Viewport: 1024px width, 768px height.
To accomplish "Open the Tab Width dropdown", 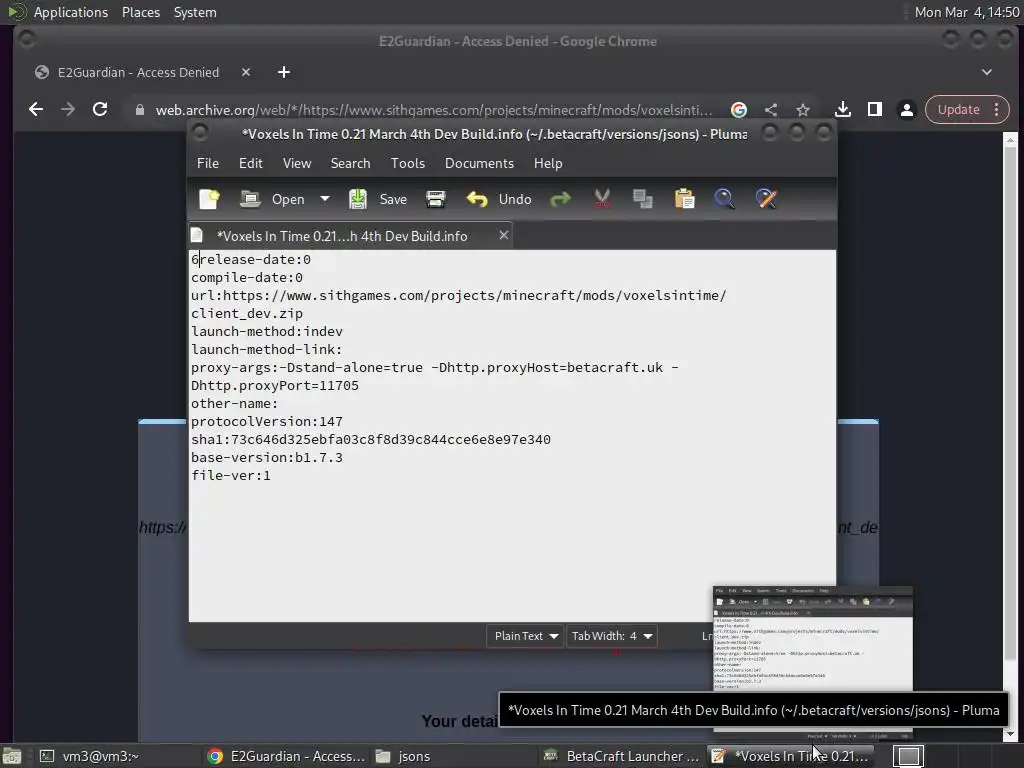I will [x=611, y=636].
